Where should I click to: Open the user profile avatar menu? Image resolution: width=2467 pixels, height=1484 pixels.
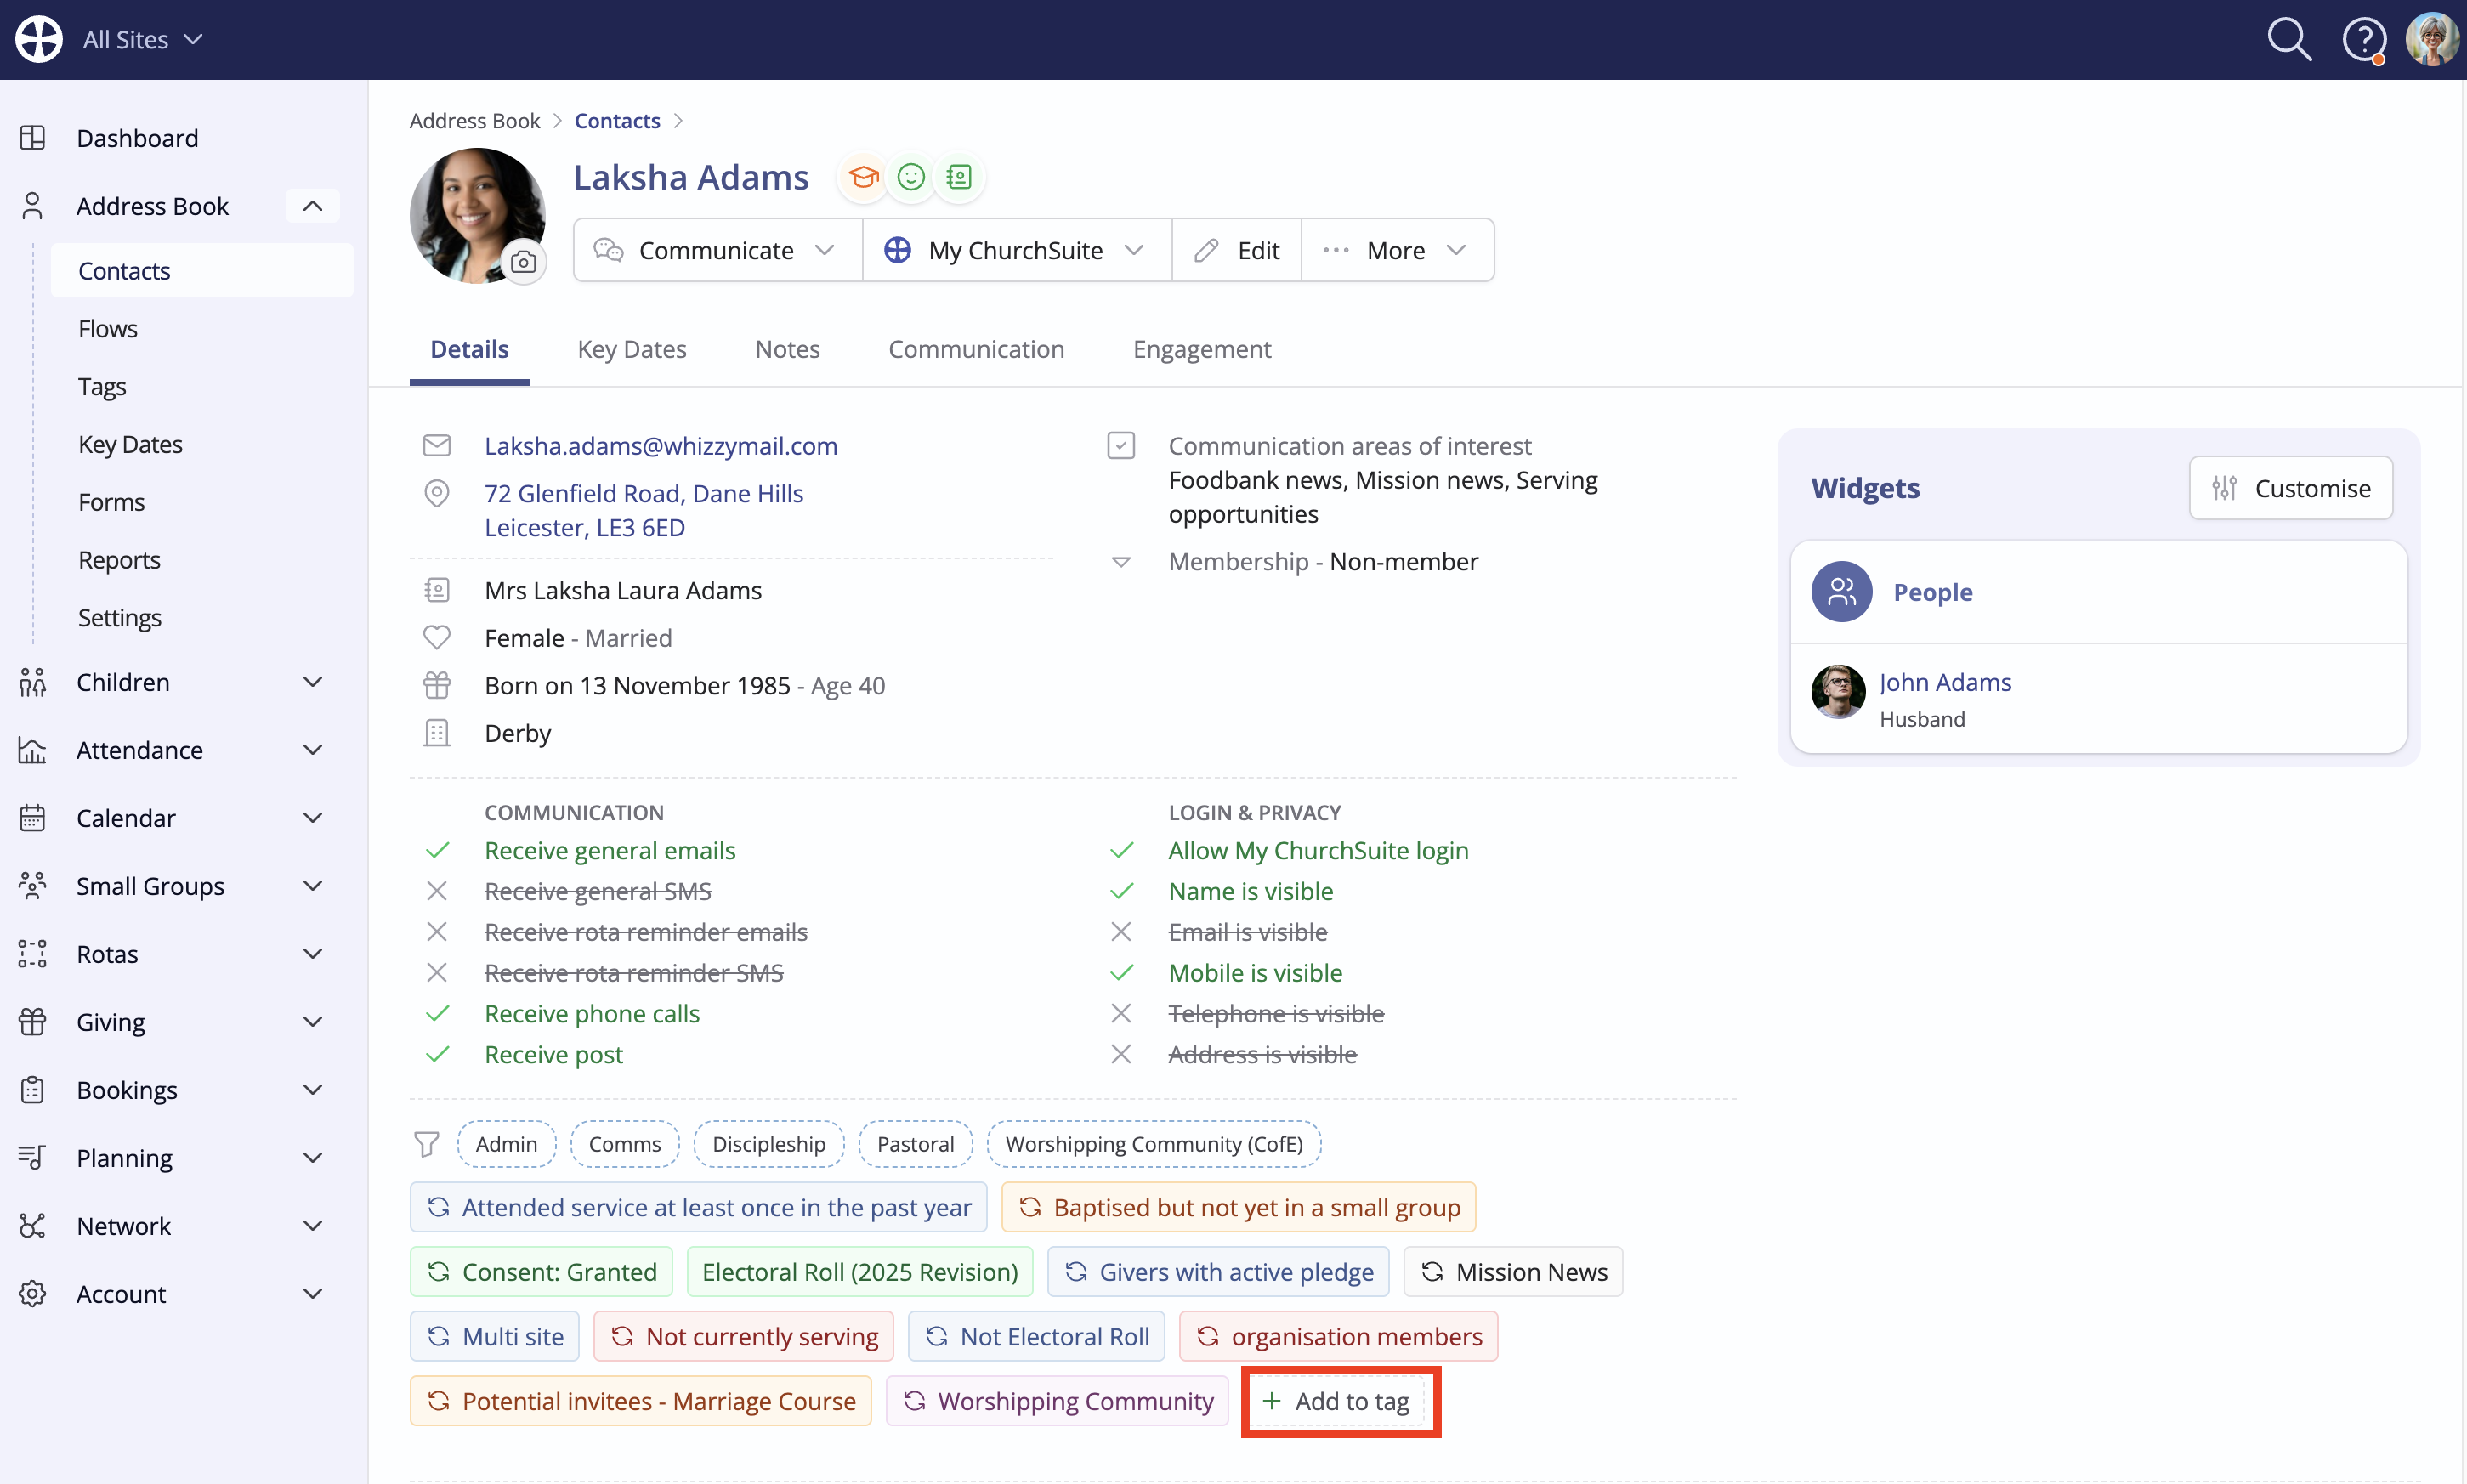[2433, 39]
